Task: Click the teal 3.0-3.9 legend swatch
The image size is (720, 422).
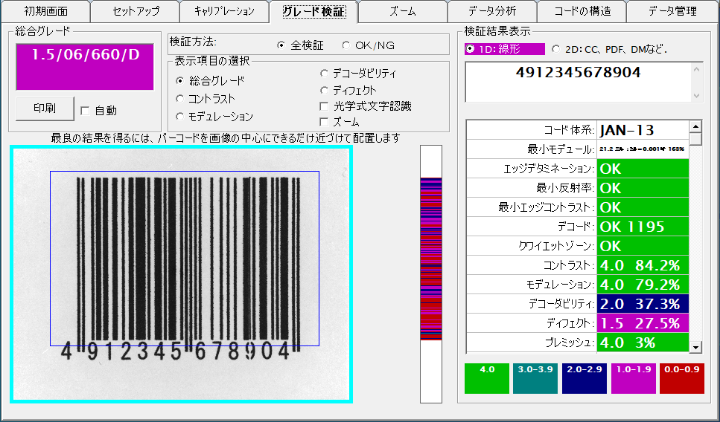Action: coord(535,378)
